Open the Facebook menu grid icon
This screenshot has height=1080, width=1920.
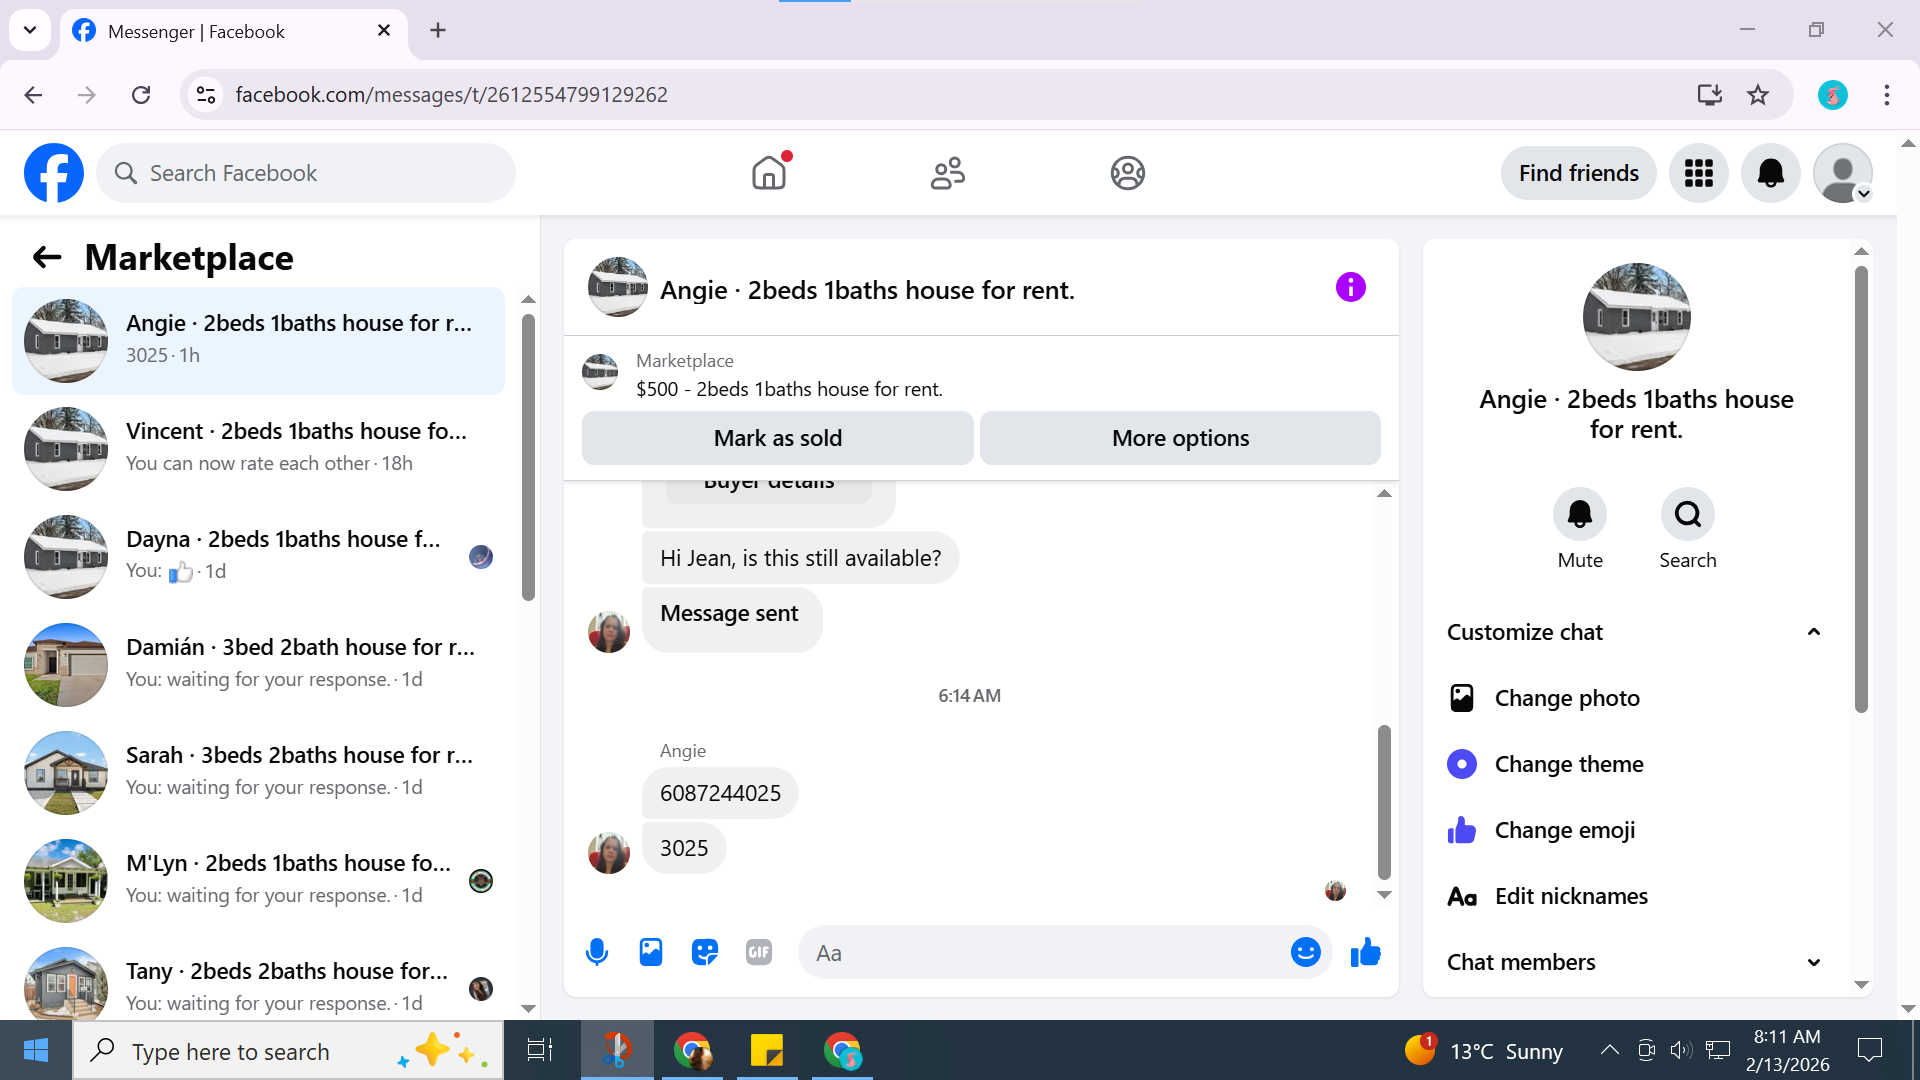click(x=1698, y=173)
